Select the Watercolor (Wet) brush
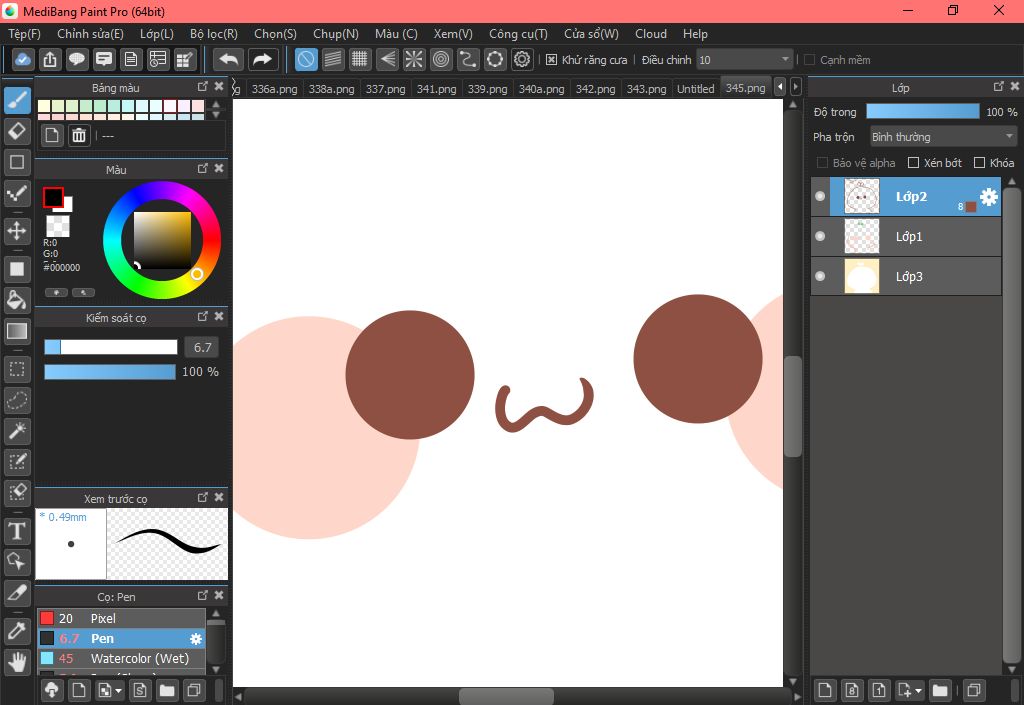 point(140,658)
